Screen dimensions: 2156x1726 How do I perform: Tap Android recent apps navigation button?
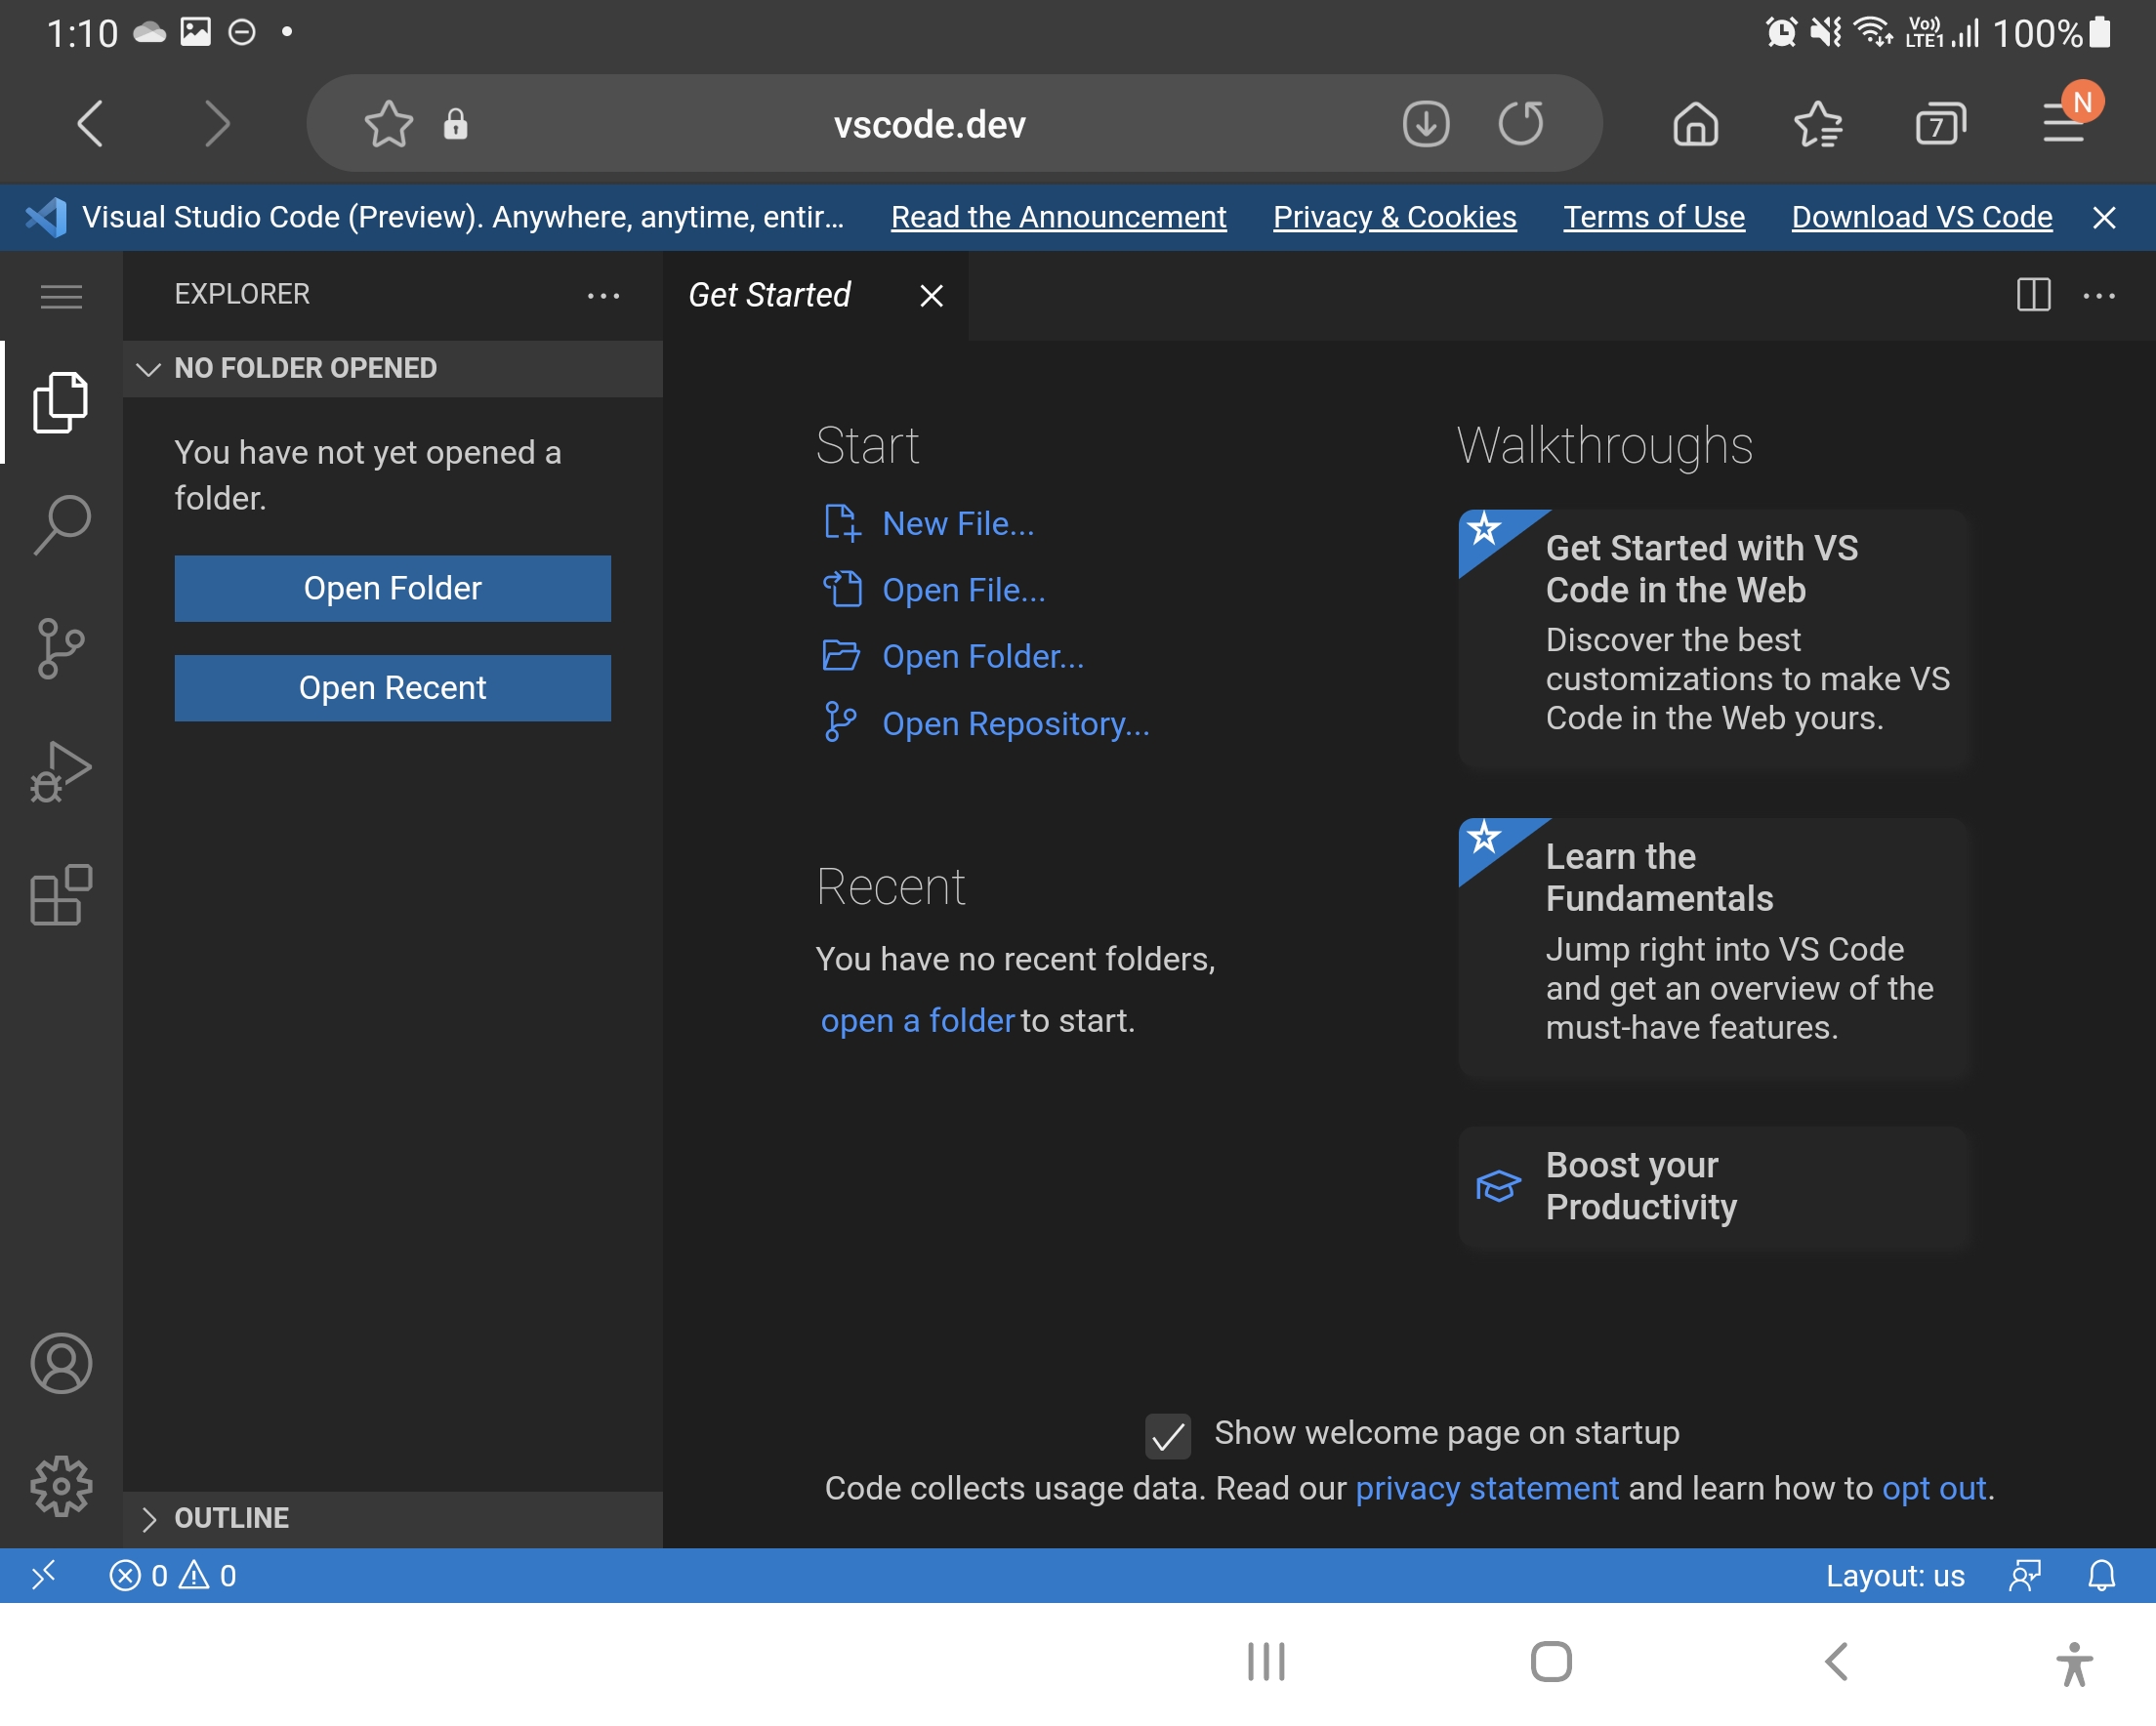[1265, 1661]
